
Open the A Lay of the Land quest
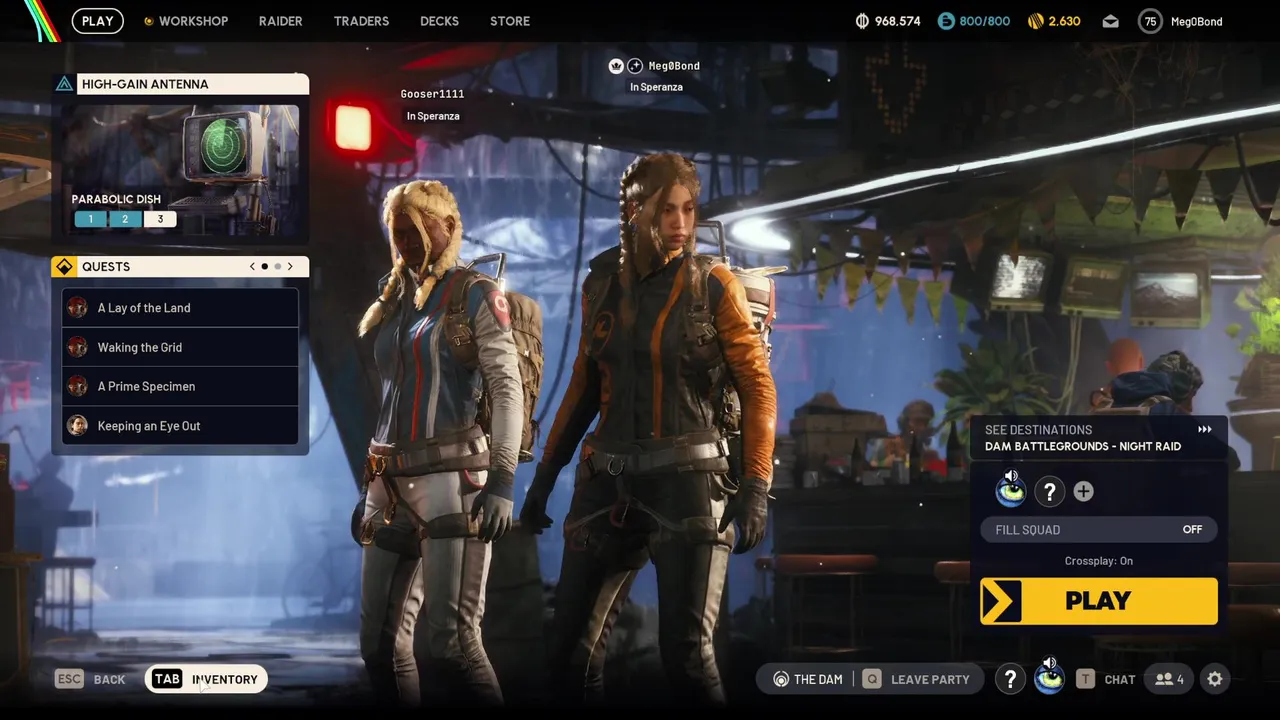coord(180,308)
